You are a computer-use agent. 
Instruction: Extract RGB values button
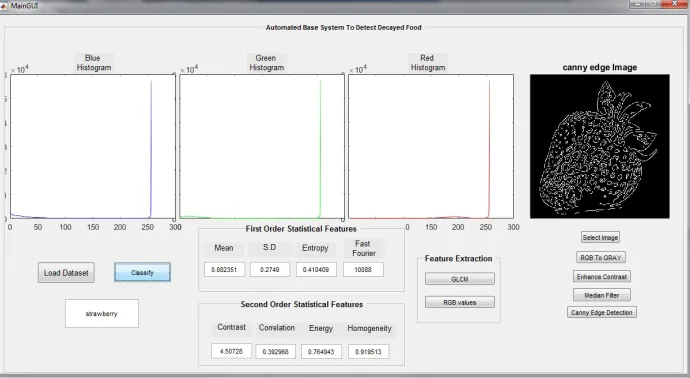click(459, 302)
